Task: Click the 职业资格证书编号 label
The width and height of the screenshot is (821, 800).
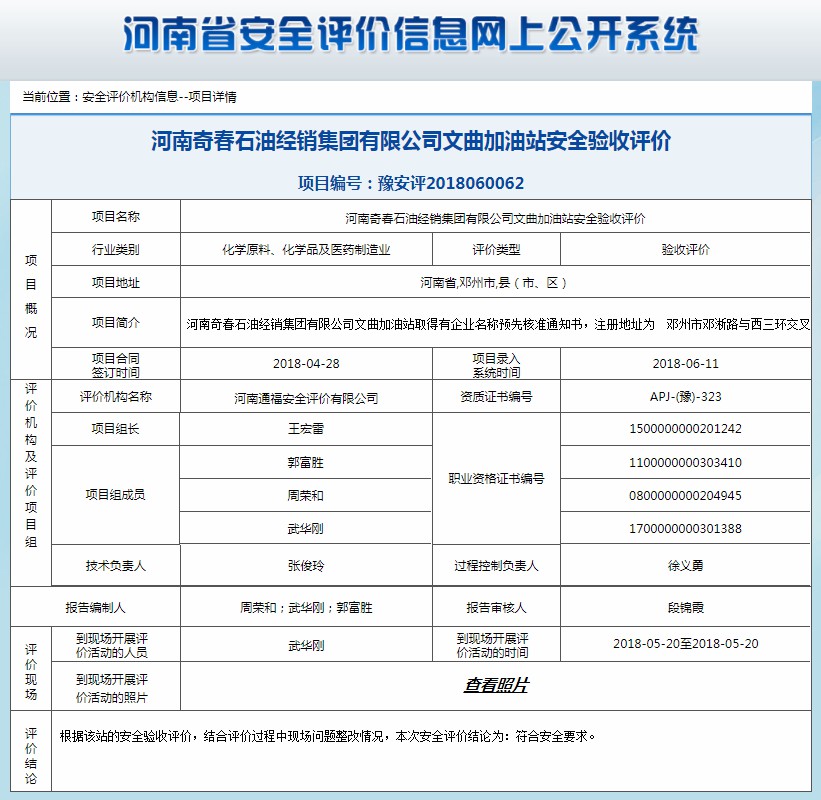Action: point(496,479)
